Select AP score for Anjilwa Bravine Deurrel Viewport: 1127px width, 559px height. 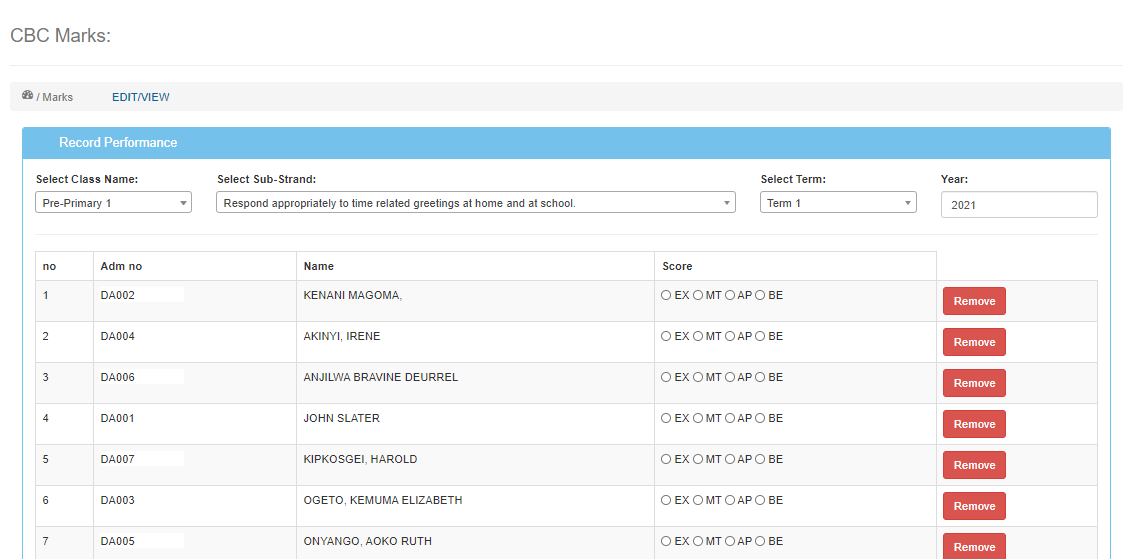730,377
